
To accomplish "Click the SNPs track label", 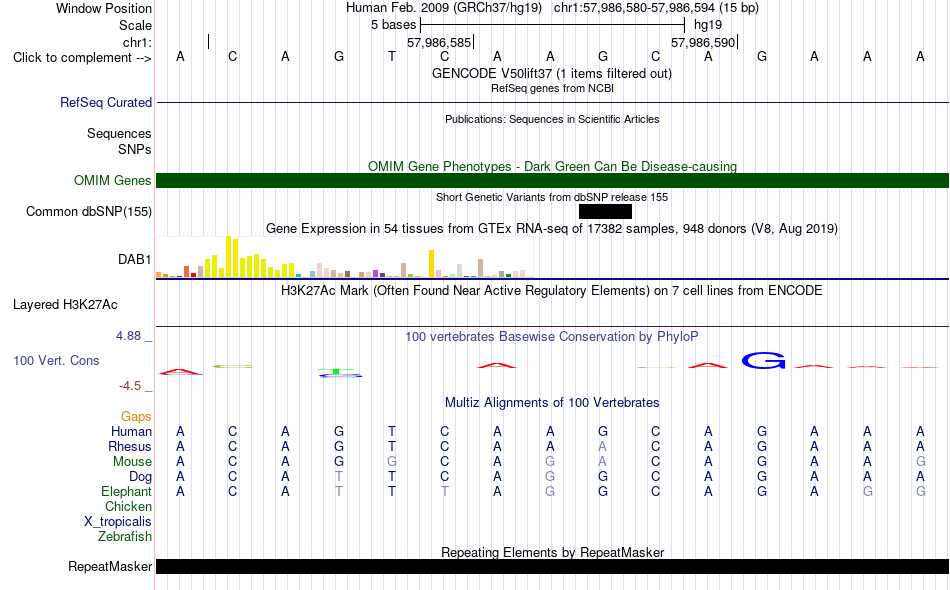I will 135,149.
